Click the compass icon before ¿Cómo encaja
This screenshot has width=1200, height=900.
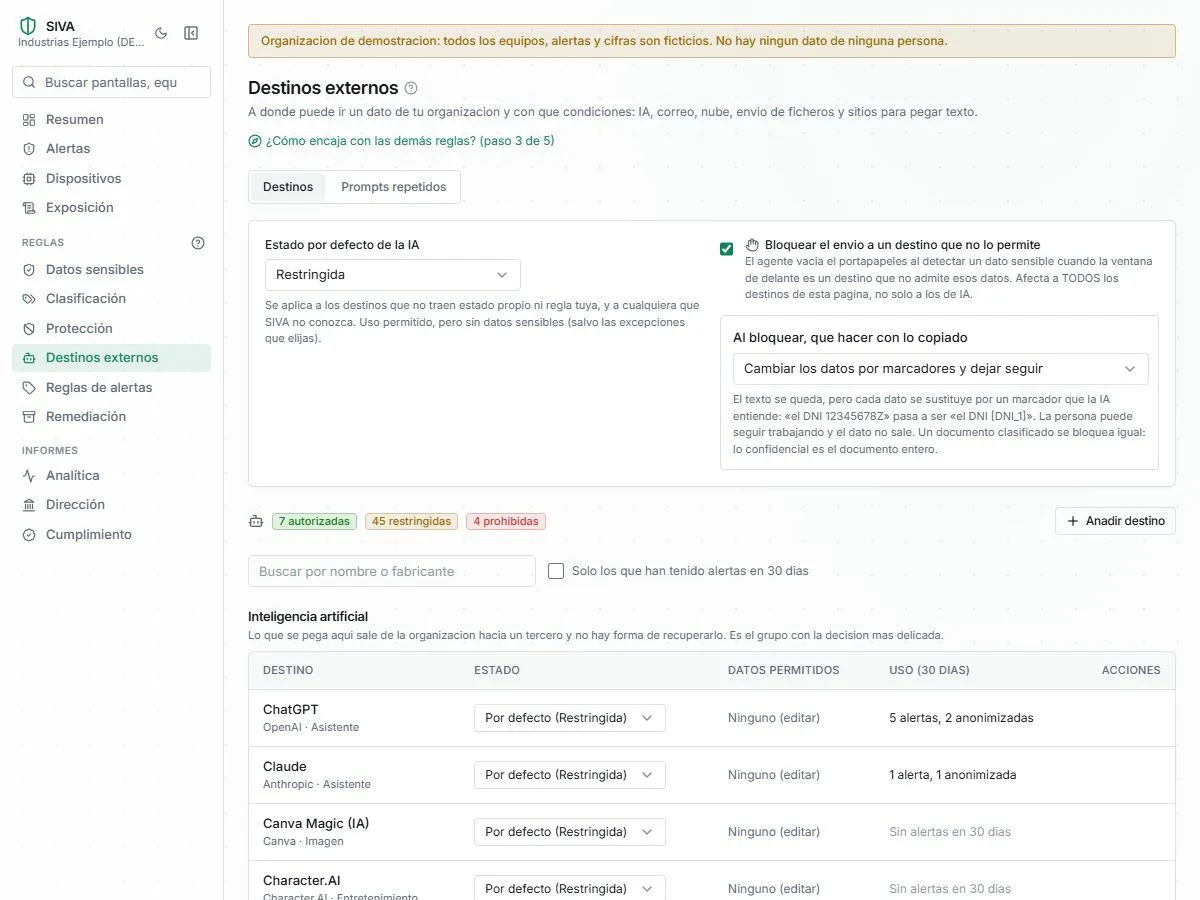coord(255,141)
